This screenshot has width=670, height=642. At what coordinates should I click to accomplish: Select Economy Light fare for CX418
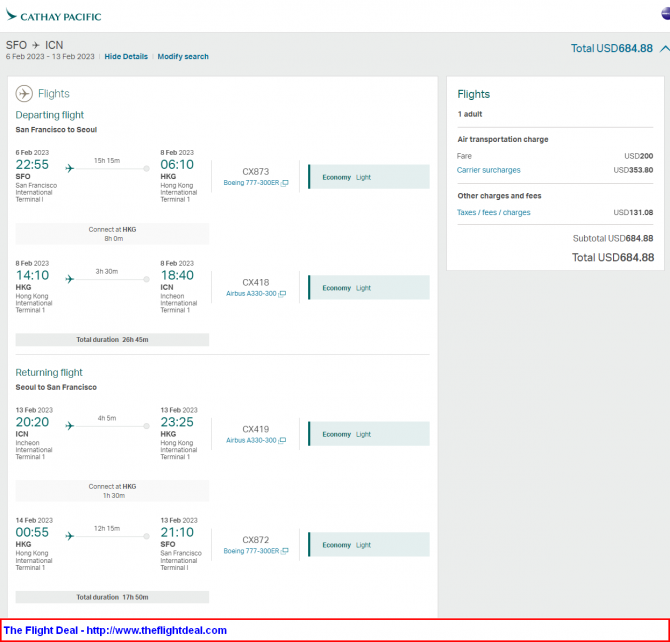(x=369, y=288)
